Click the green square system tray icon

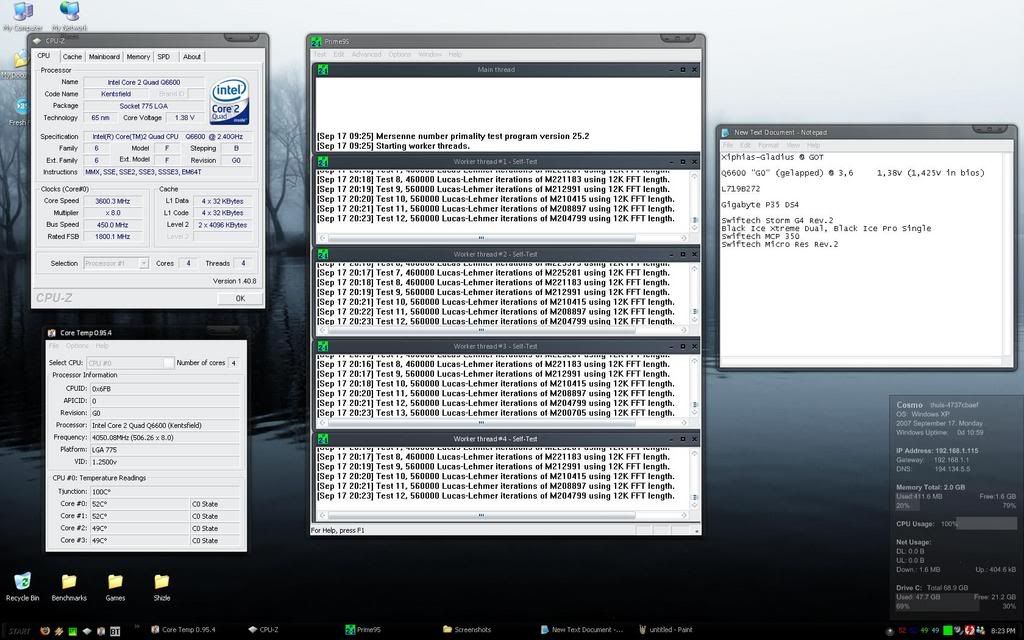(948, 630)
